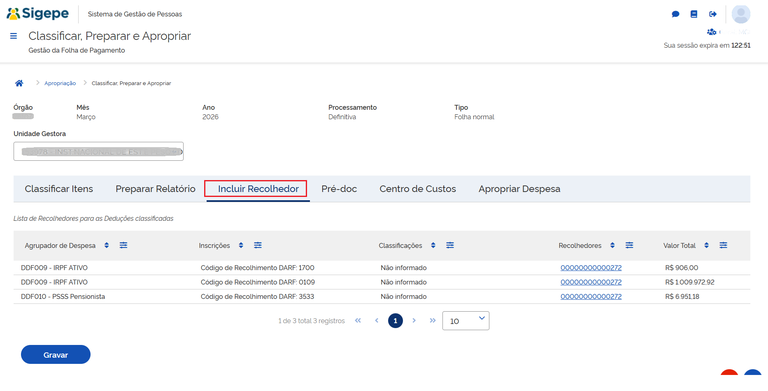Viewport: 768px width, 391px height.
Task: Switch to Pré-doc tab
Action: pos(339,189)
